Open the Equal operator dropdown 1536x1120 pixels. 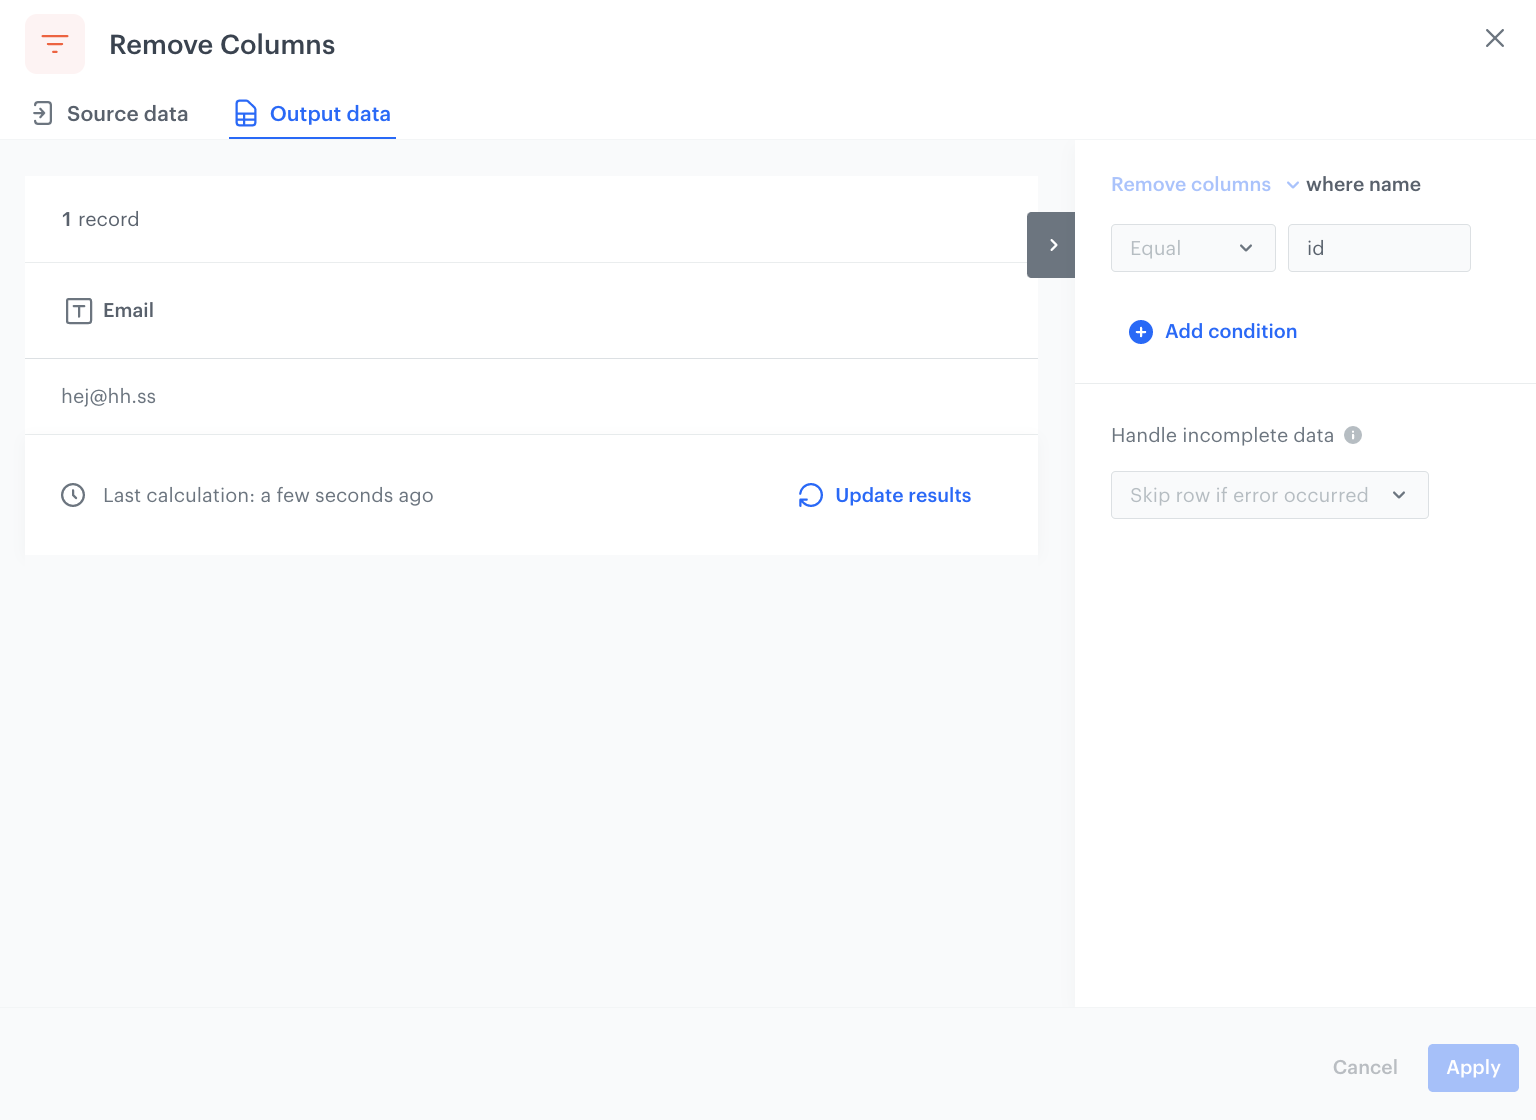tap(1192, 248)
